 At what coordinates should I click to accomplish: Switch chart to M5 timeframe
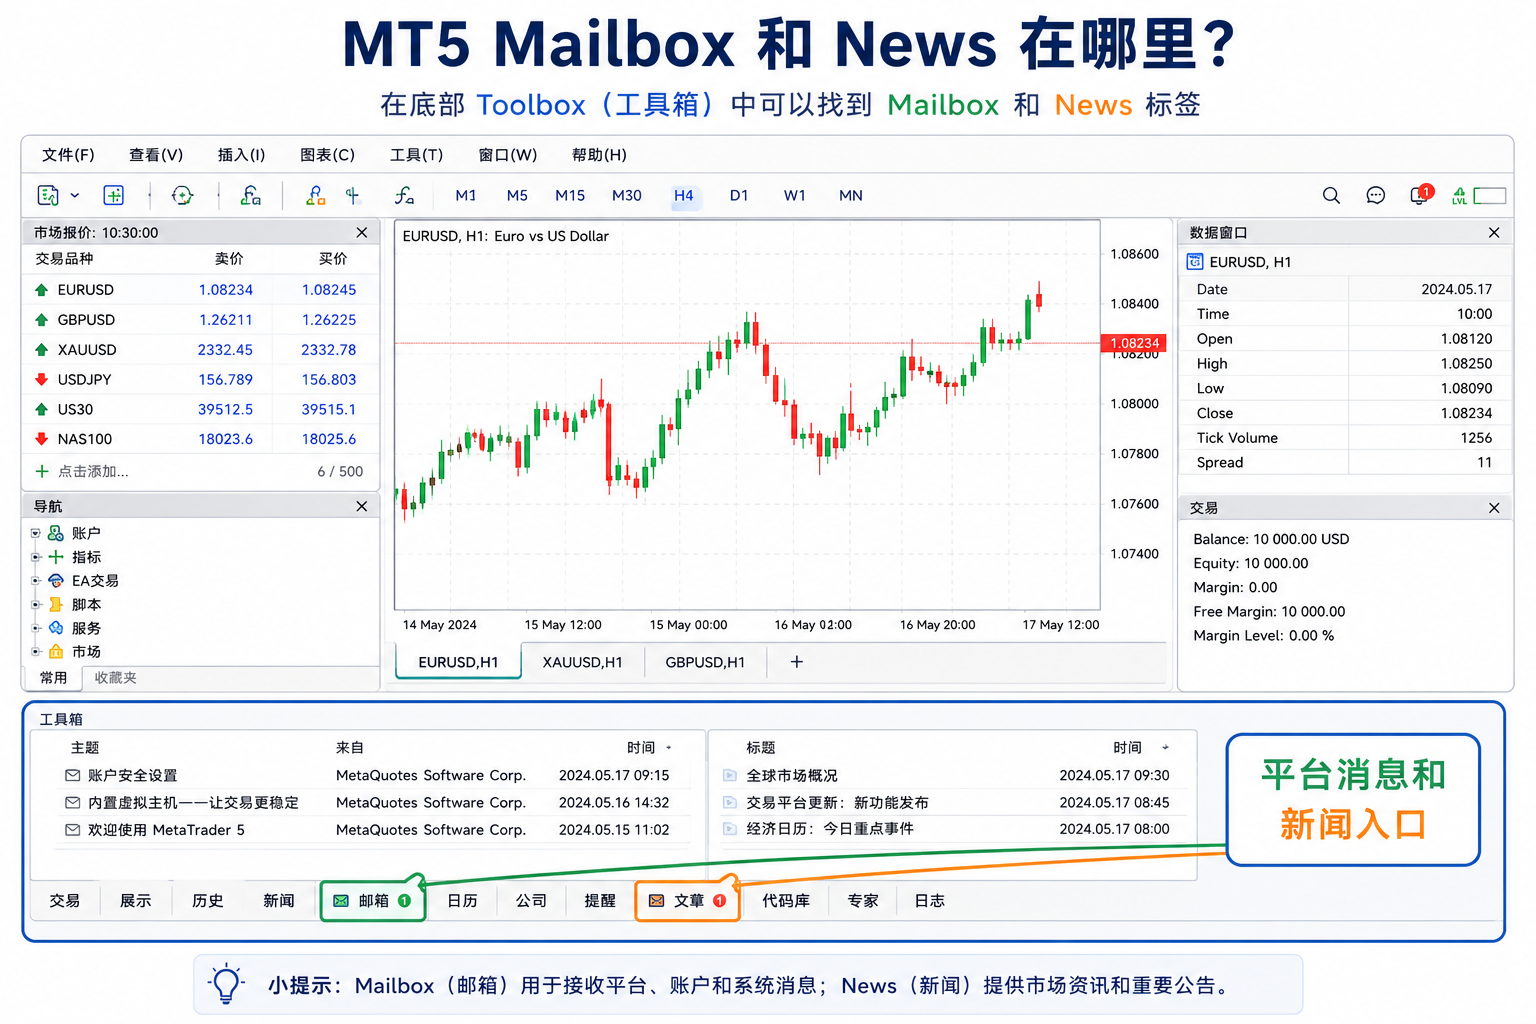point(517,196)
